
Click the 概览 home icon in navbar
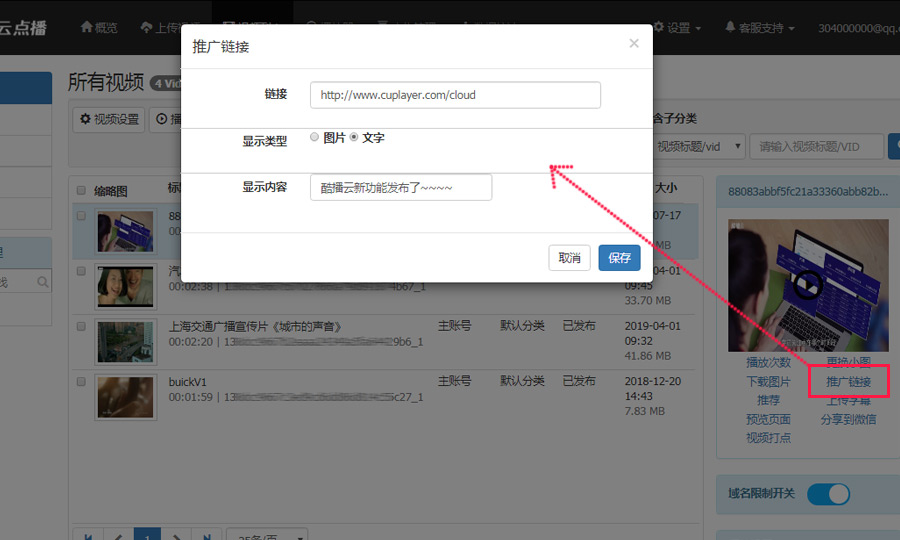[x=87, y=27]
